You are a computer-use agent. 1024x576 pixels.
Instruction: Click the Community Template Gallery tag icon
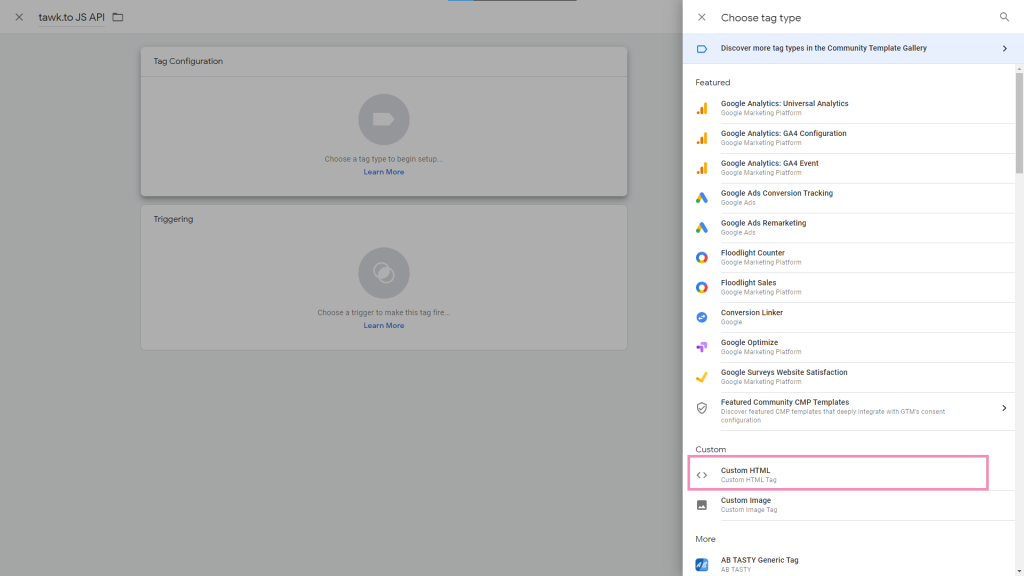pos(701,48)
